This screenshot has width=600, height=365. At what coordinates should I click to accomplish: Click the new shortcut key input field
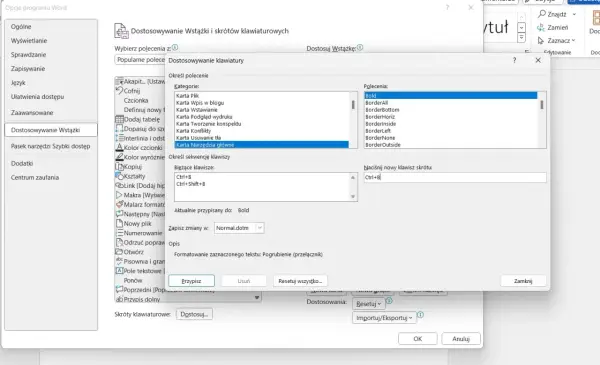click(x=455, y=177)
